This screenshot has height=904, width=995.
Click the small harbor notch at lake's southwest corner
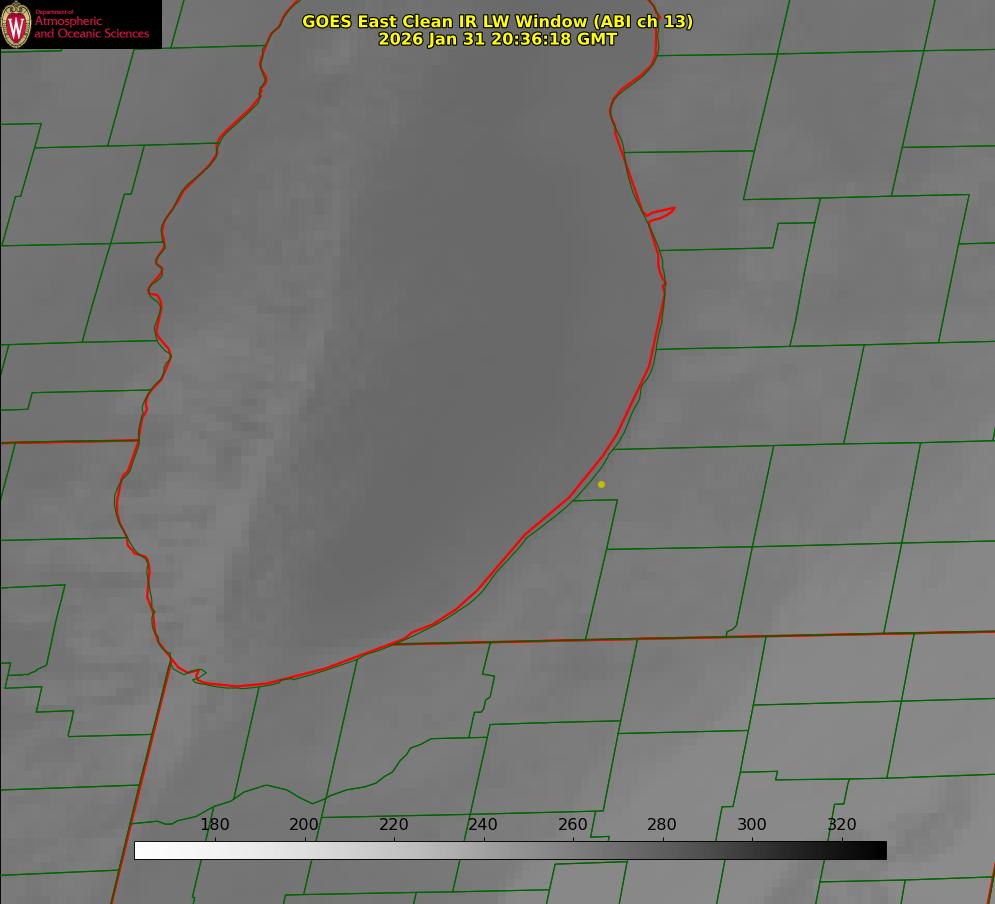(198, 675)
